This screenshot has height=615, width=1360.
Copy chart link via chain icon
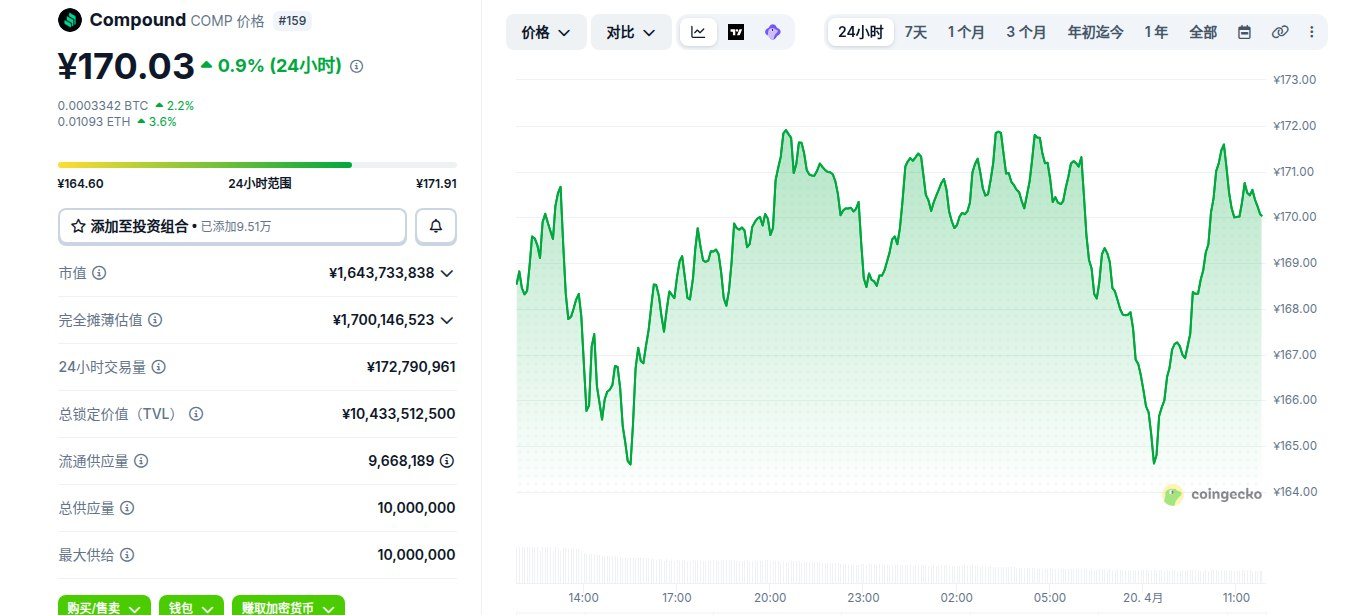click(1280, 32)
